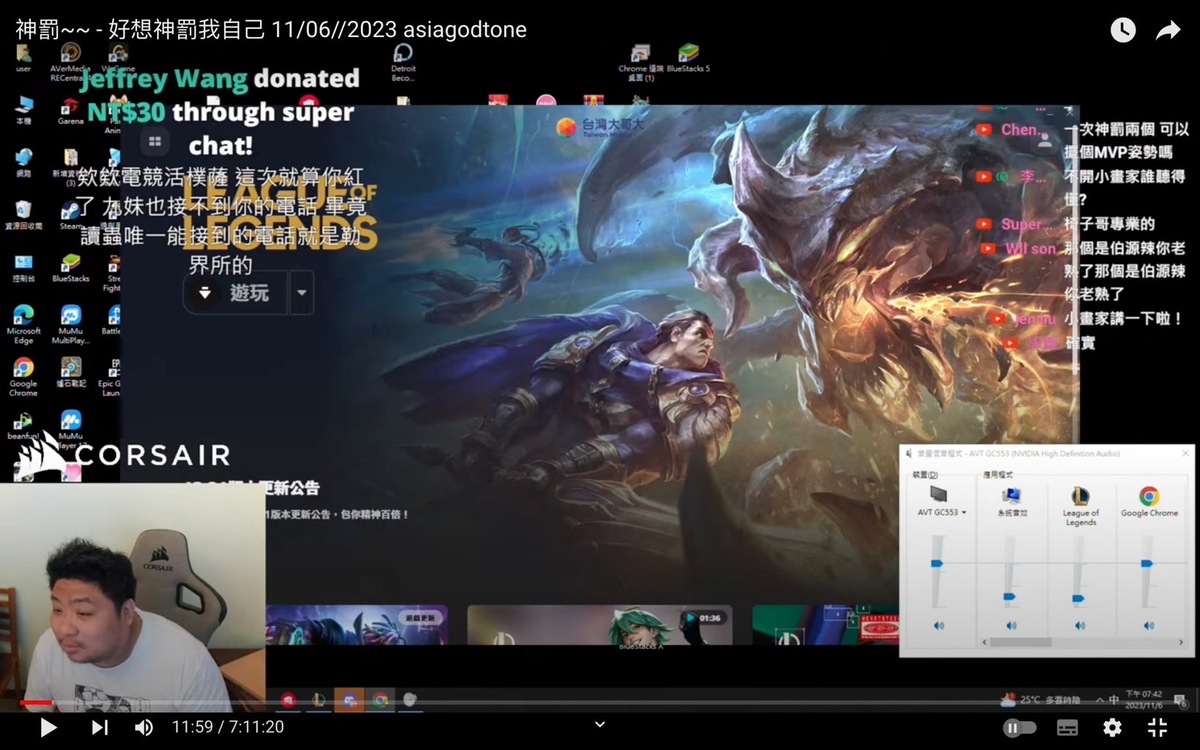Click the Chrome icon in the Windows taskbar
Screen dimensions: 1200x750
tap(380, 700)
